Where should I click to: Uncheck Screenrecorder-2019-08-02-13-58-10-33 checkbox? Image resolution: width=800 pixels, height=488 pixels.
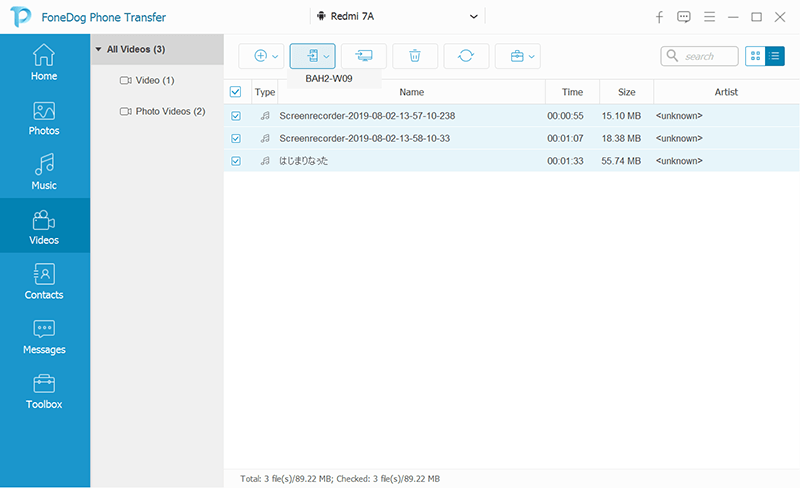click(x=236, y=138)
